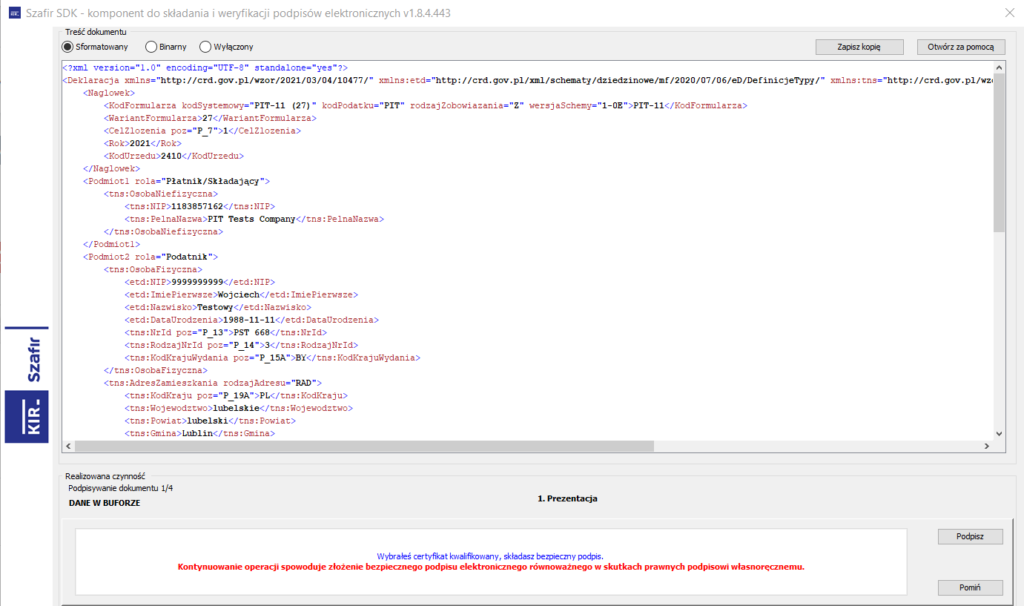Click the vertical scrollbar thumb in XML view
Viewport: 1024px width, 606px height.
click(999, 150)
